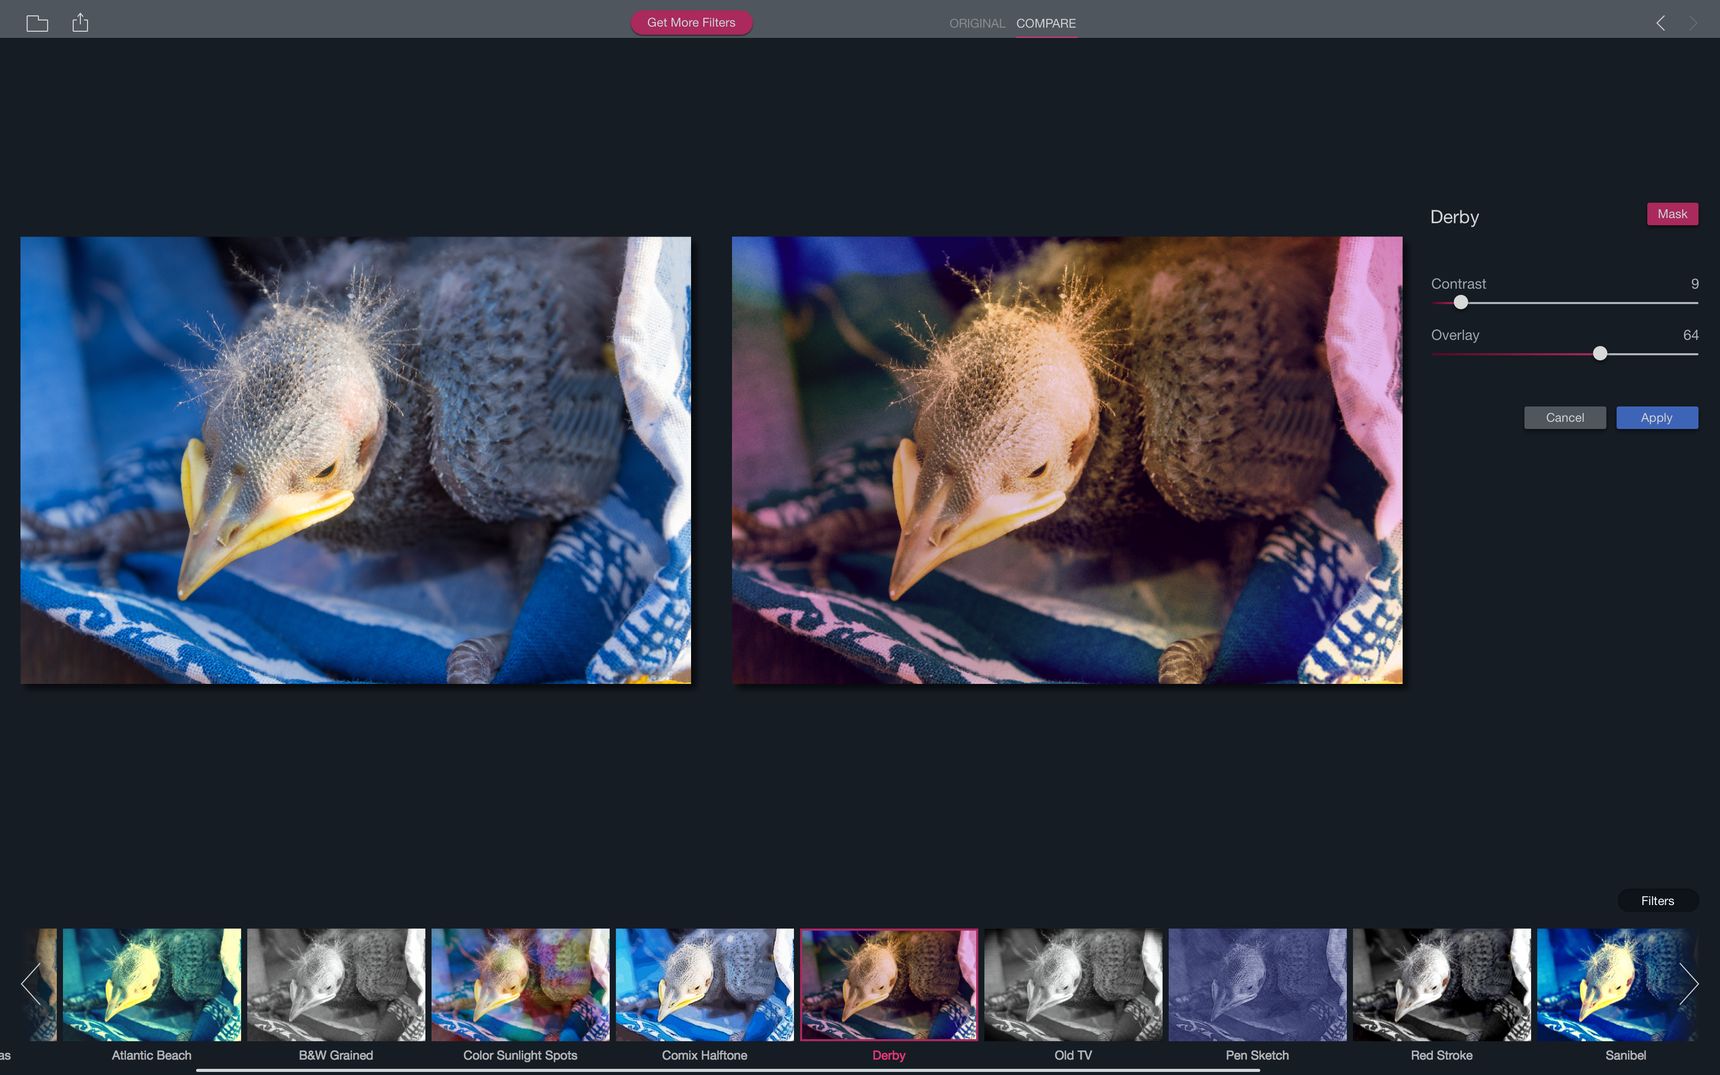Select the Derby filter thumbnail
This screenshot has width=1720, height=1075.
[x=889, y=985]
